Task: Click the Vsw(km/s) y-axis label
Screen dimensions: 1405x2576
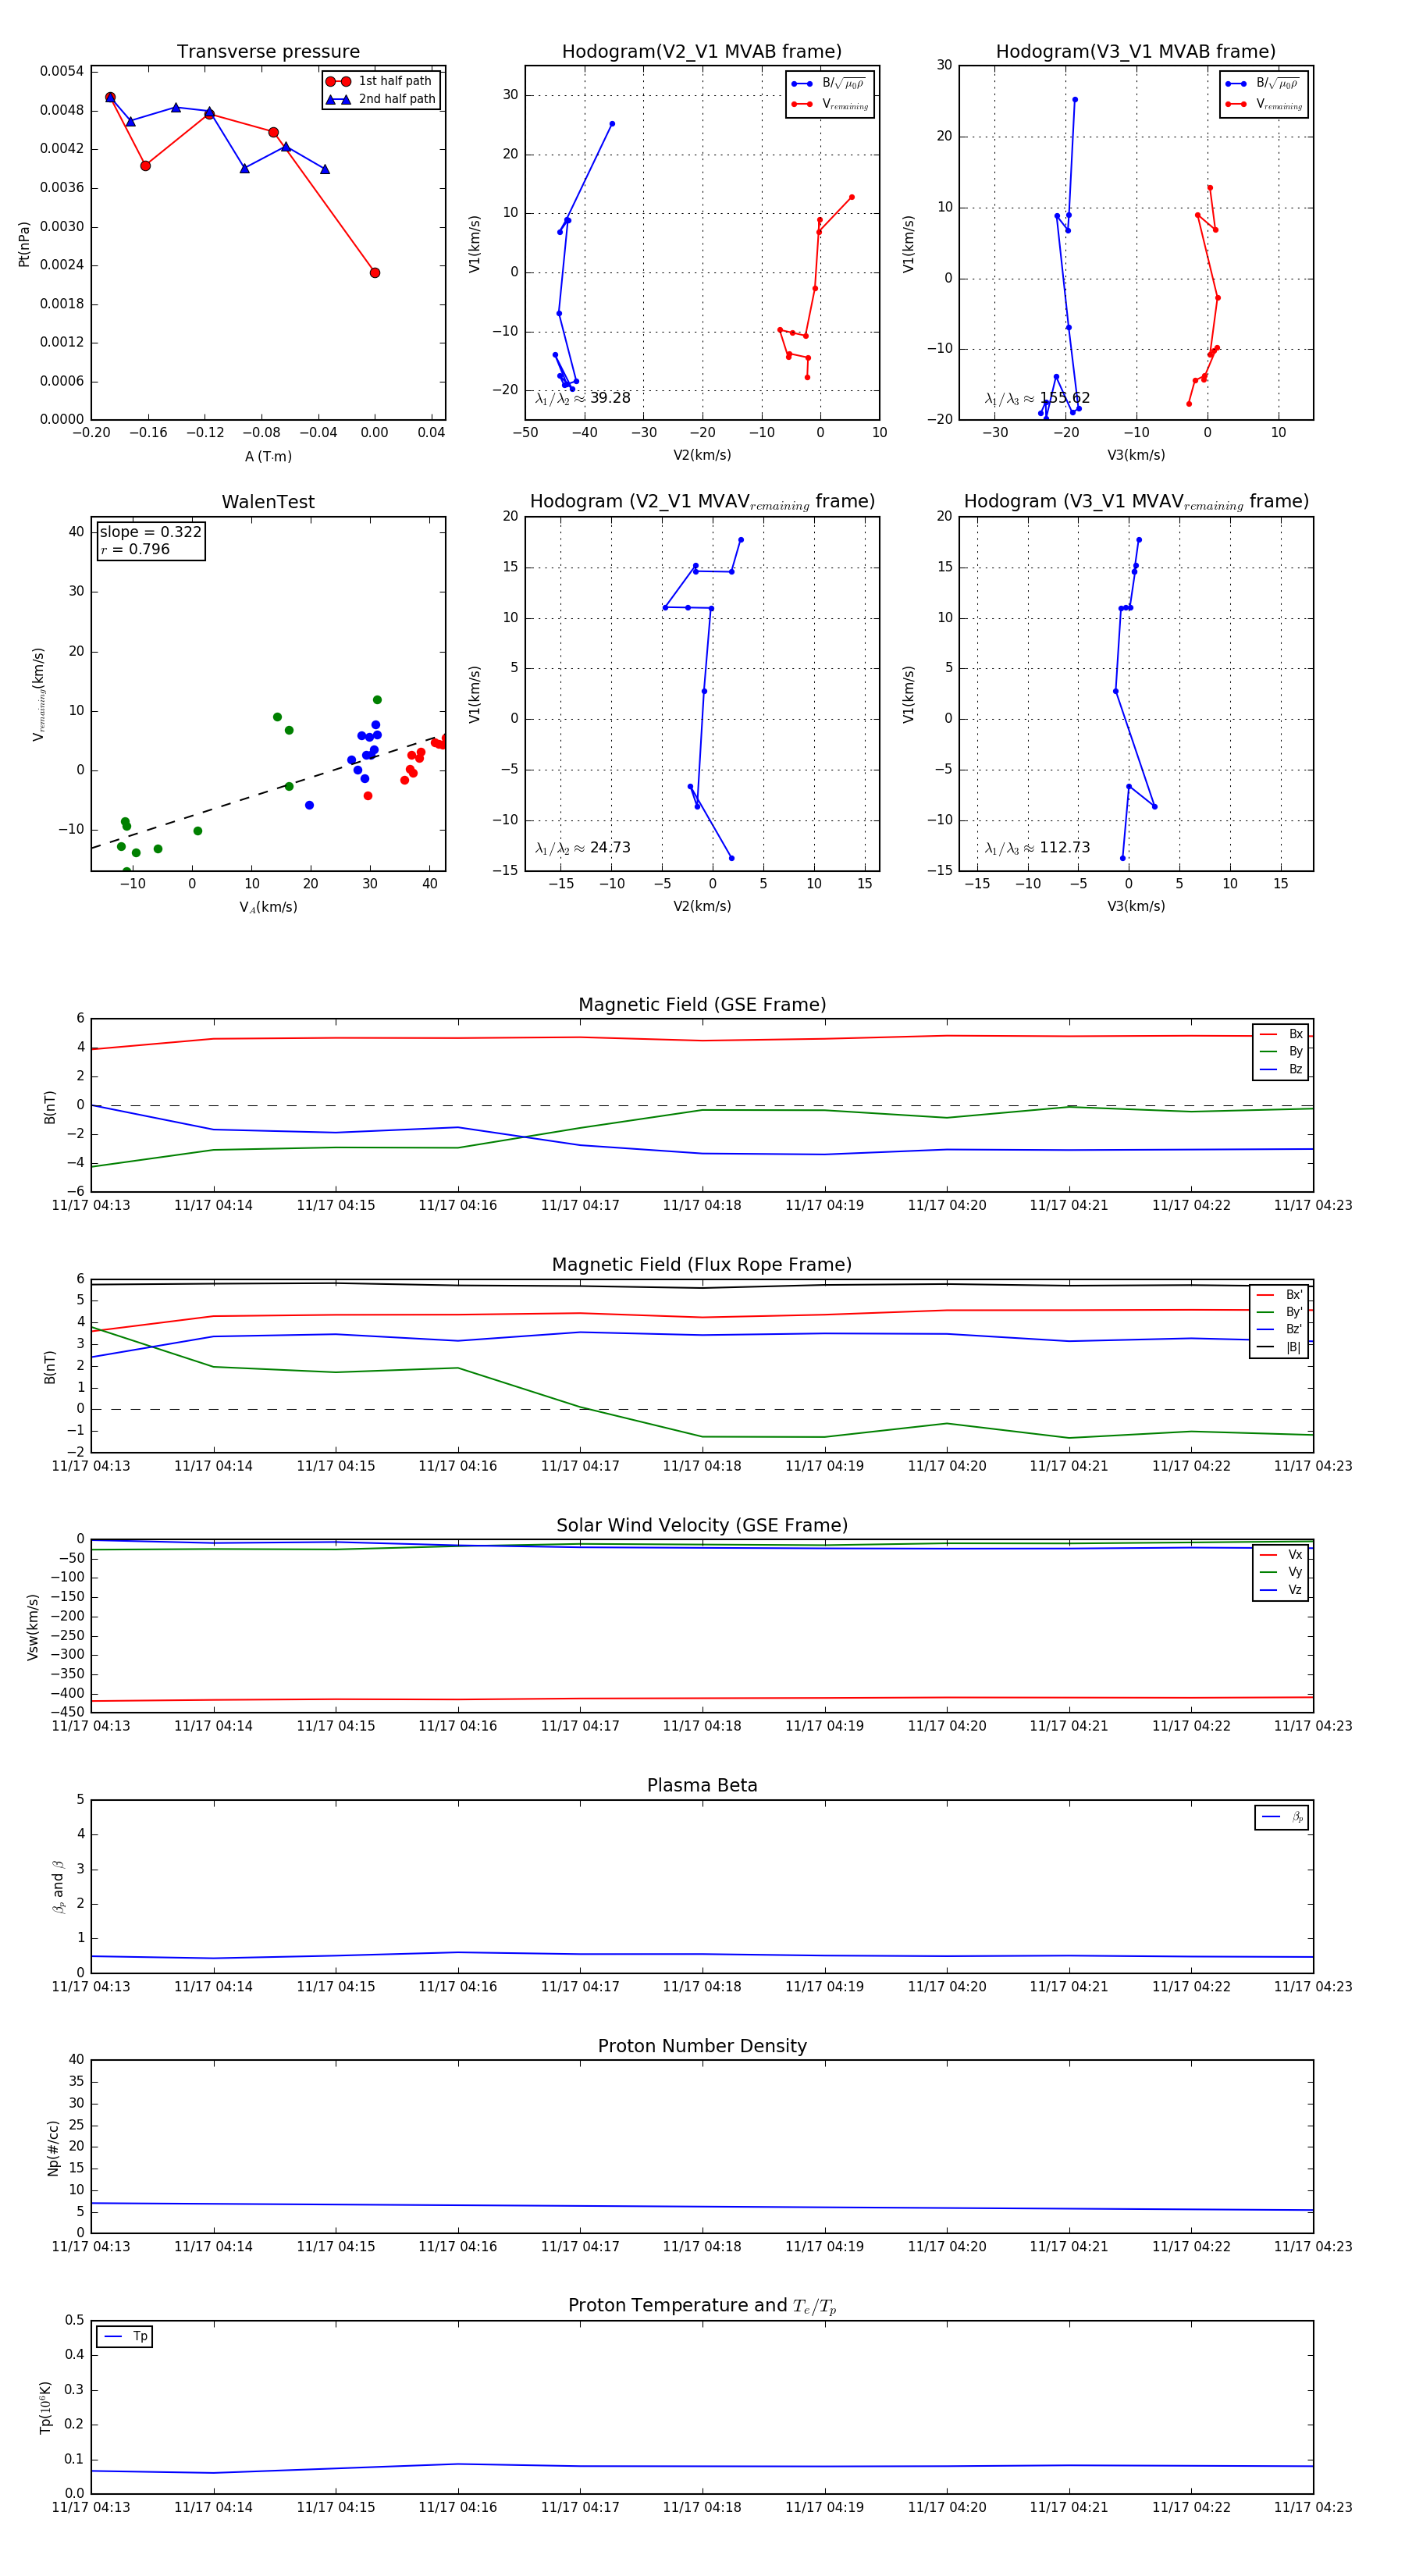Action: click(33, 1627)
